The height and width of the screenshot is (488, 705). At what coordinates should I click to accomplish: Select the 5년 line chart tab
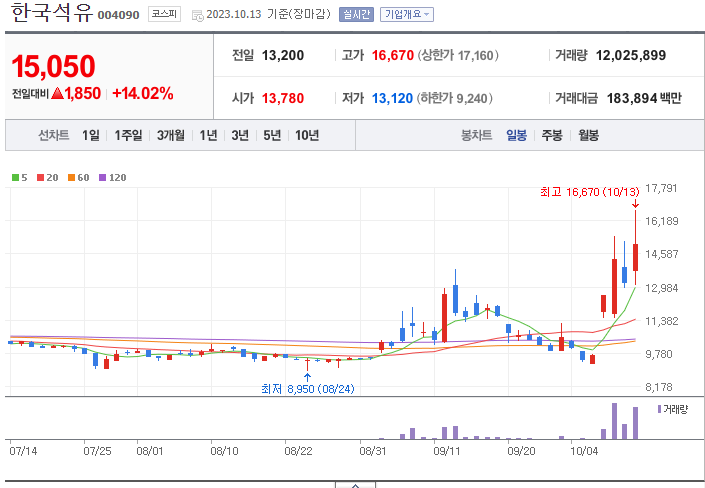pos(272,135)
